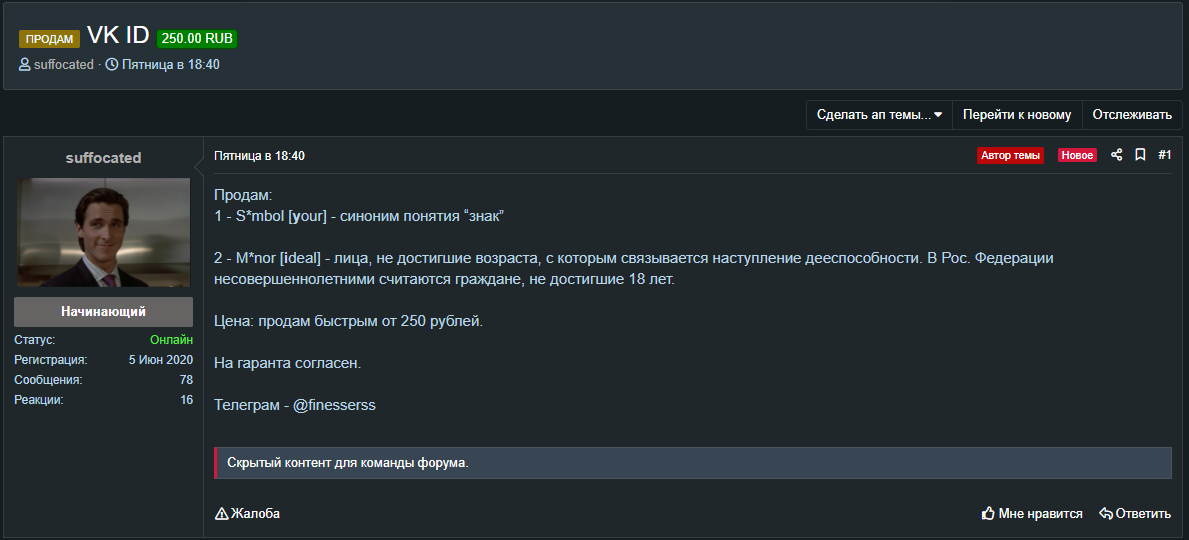Like the post with 'Мне нравится'
This screenshot has height=540, width=1189.
(x=1032, y=513)
